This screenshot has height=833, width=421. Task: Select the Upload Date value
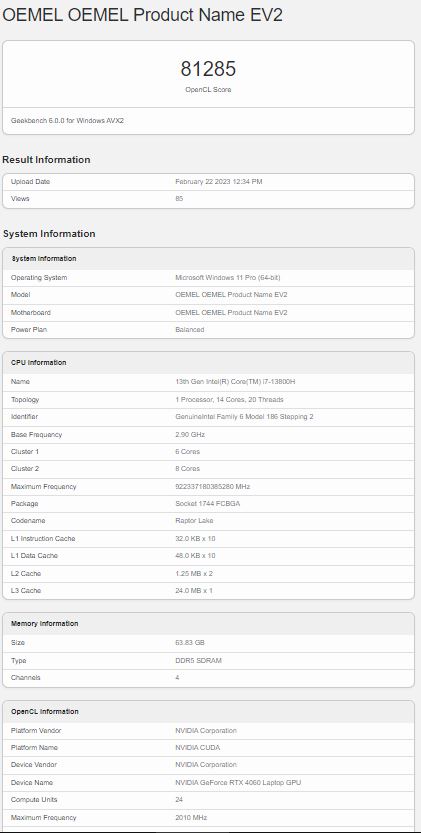(218, 182)
